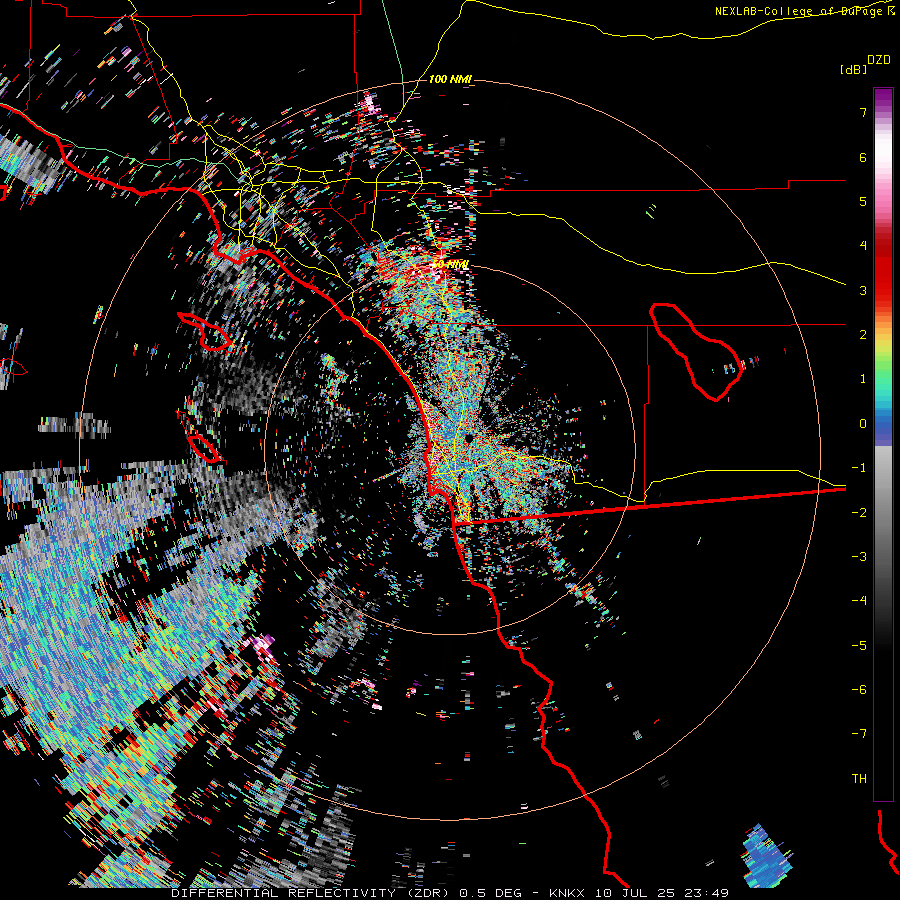Select the -6 value on the scale
The height and width of the screenshot is (900, 900).
coord(859,689)
